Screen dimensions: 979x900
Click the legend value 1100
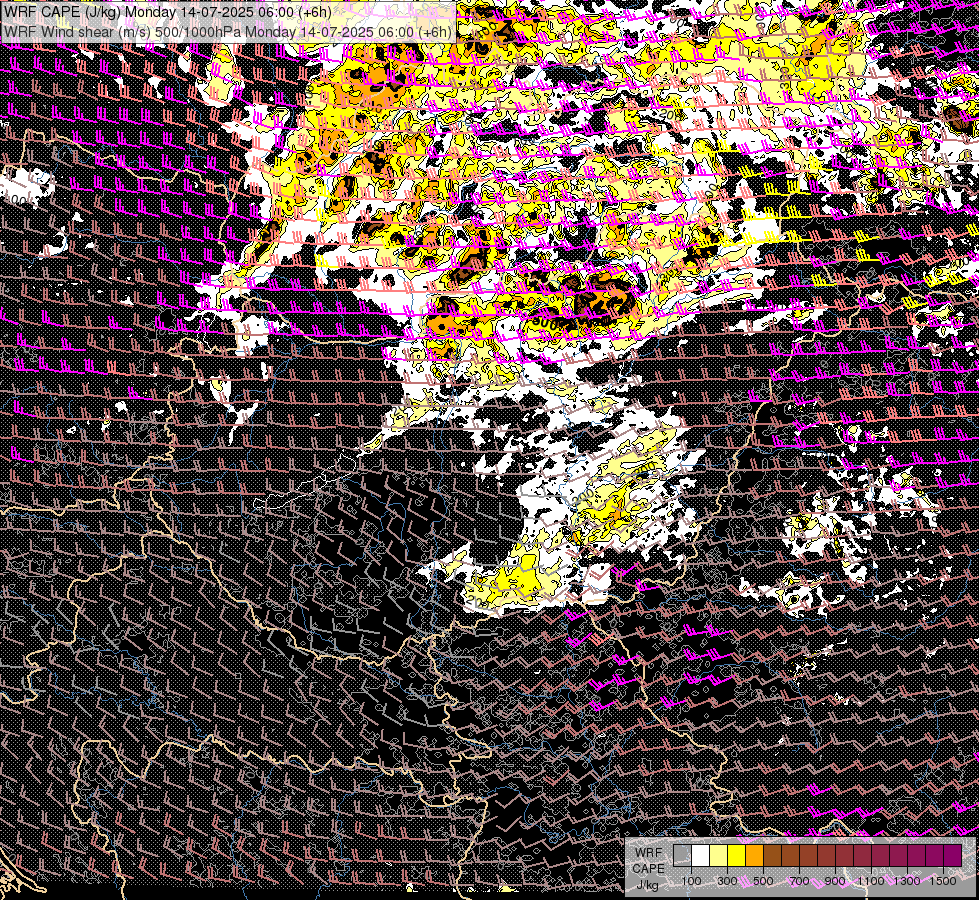pos(871,881)
